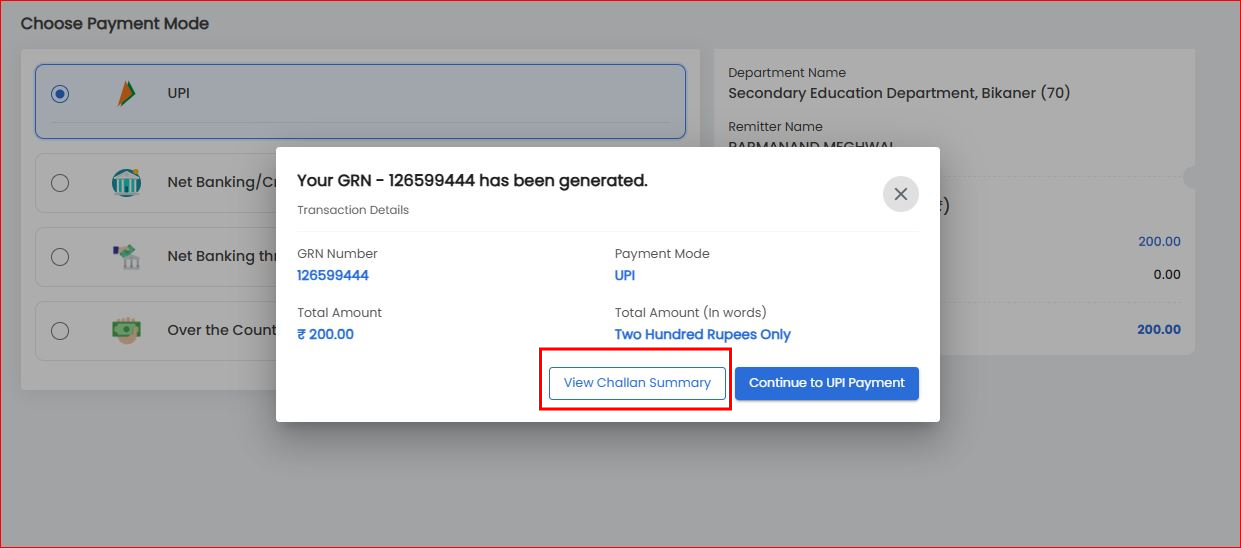This screenshot has width=1241, height=548.
Task: Click Payment Mode value UPI in dialog
Action: click(625, 276)
